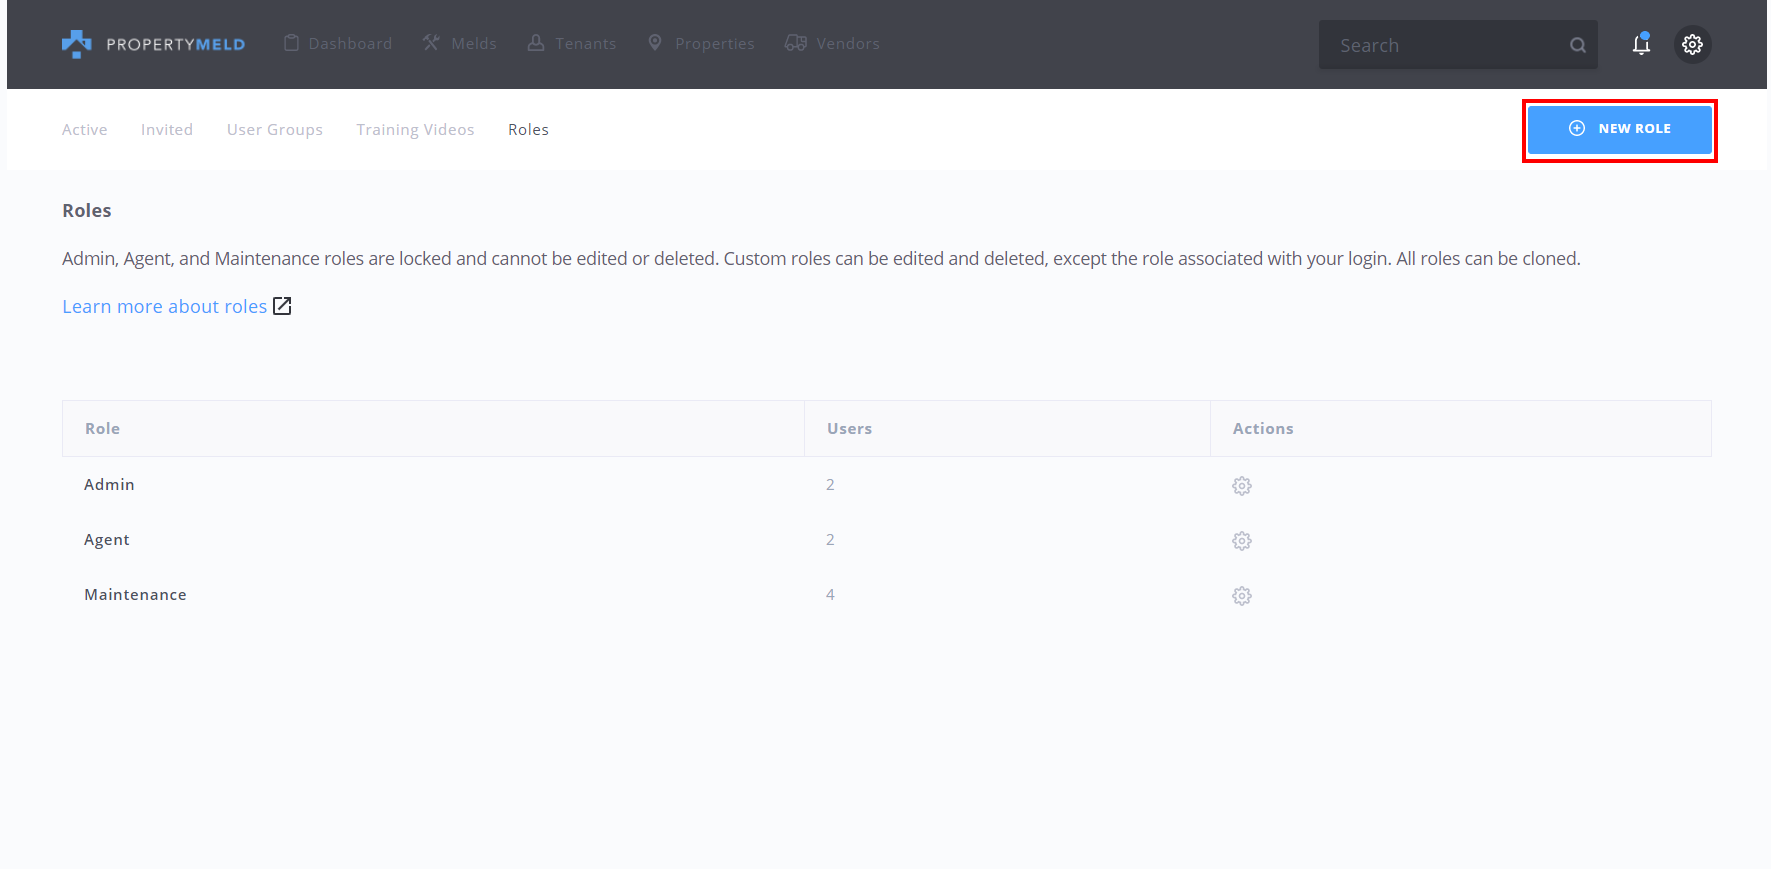Open the notifications bell
Screen dimensions: 1771x869
(x=1641, y=44)
